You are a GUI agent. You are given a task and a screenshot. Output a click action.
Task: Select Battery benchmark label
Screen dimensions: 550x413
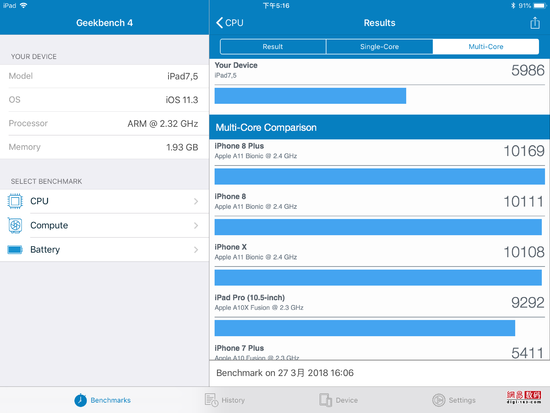click(45, 249)
